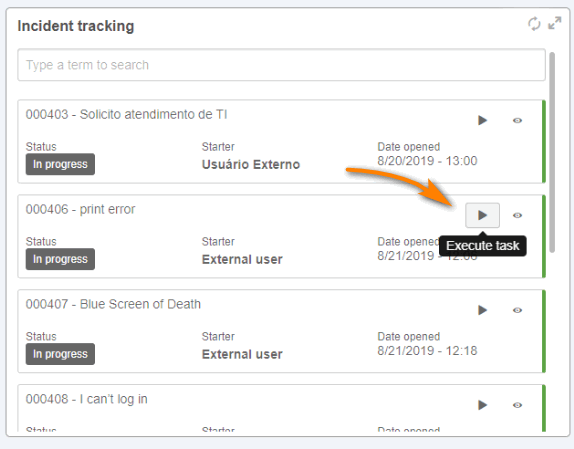Click the refresh icon in Incident tracking header

pos(534,24)
